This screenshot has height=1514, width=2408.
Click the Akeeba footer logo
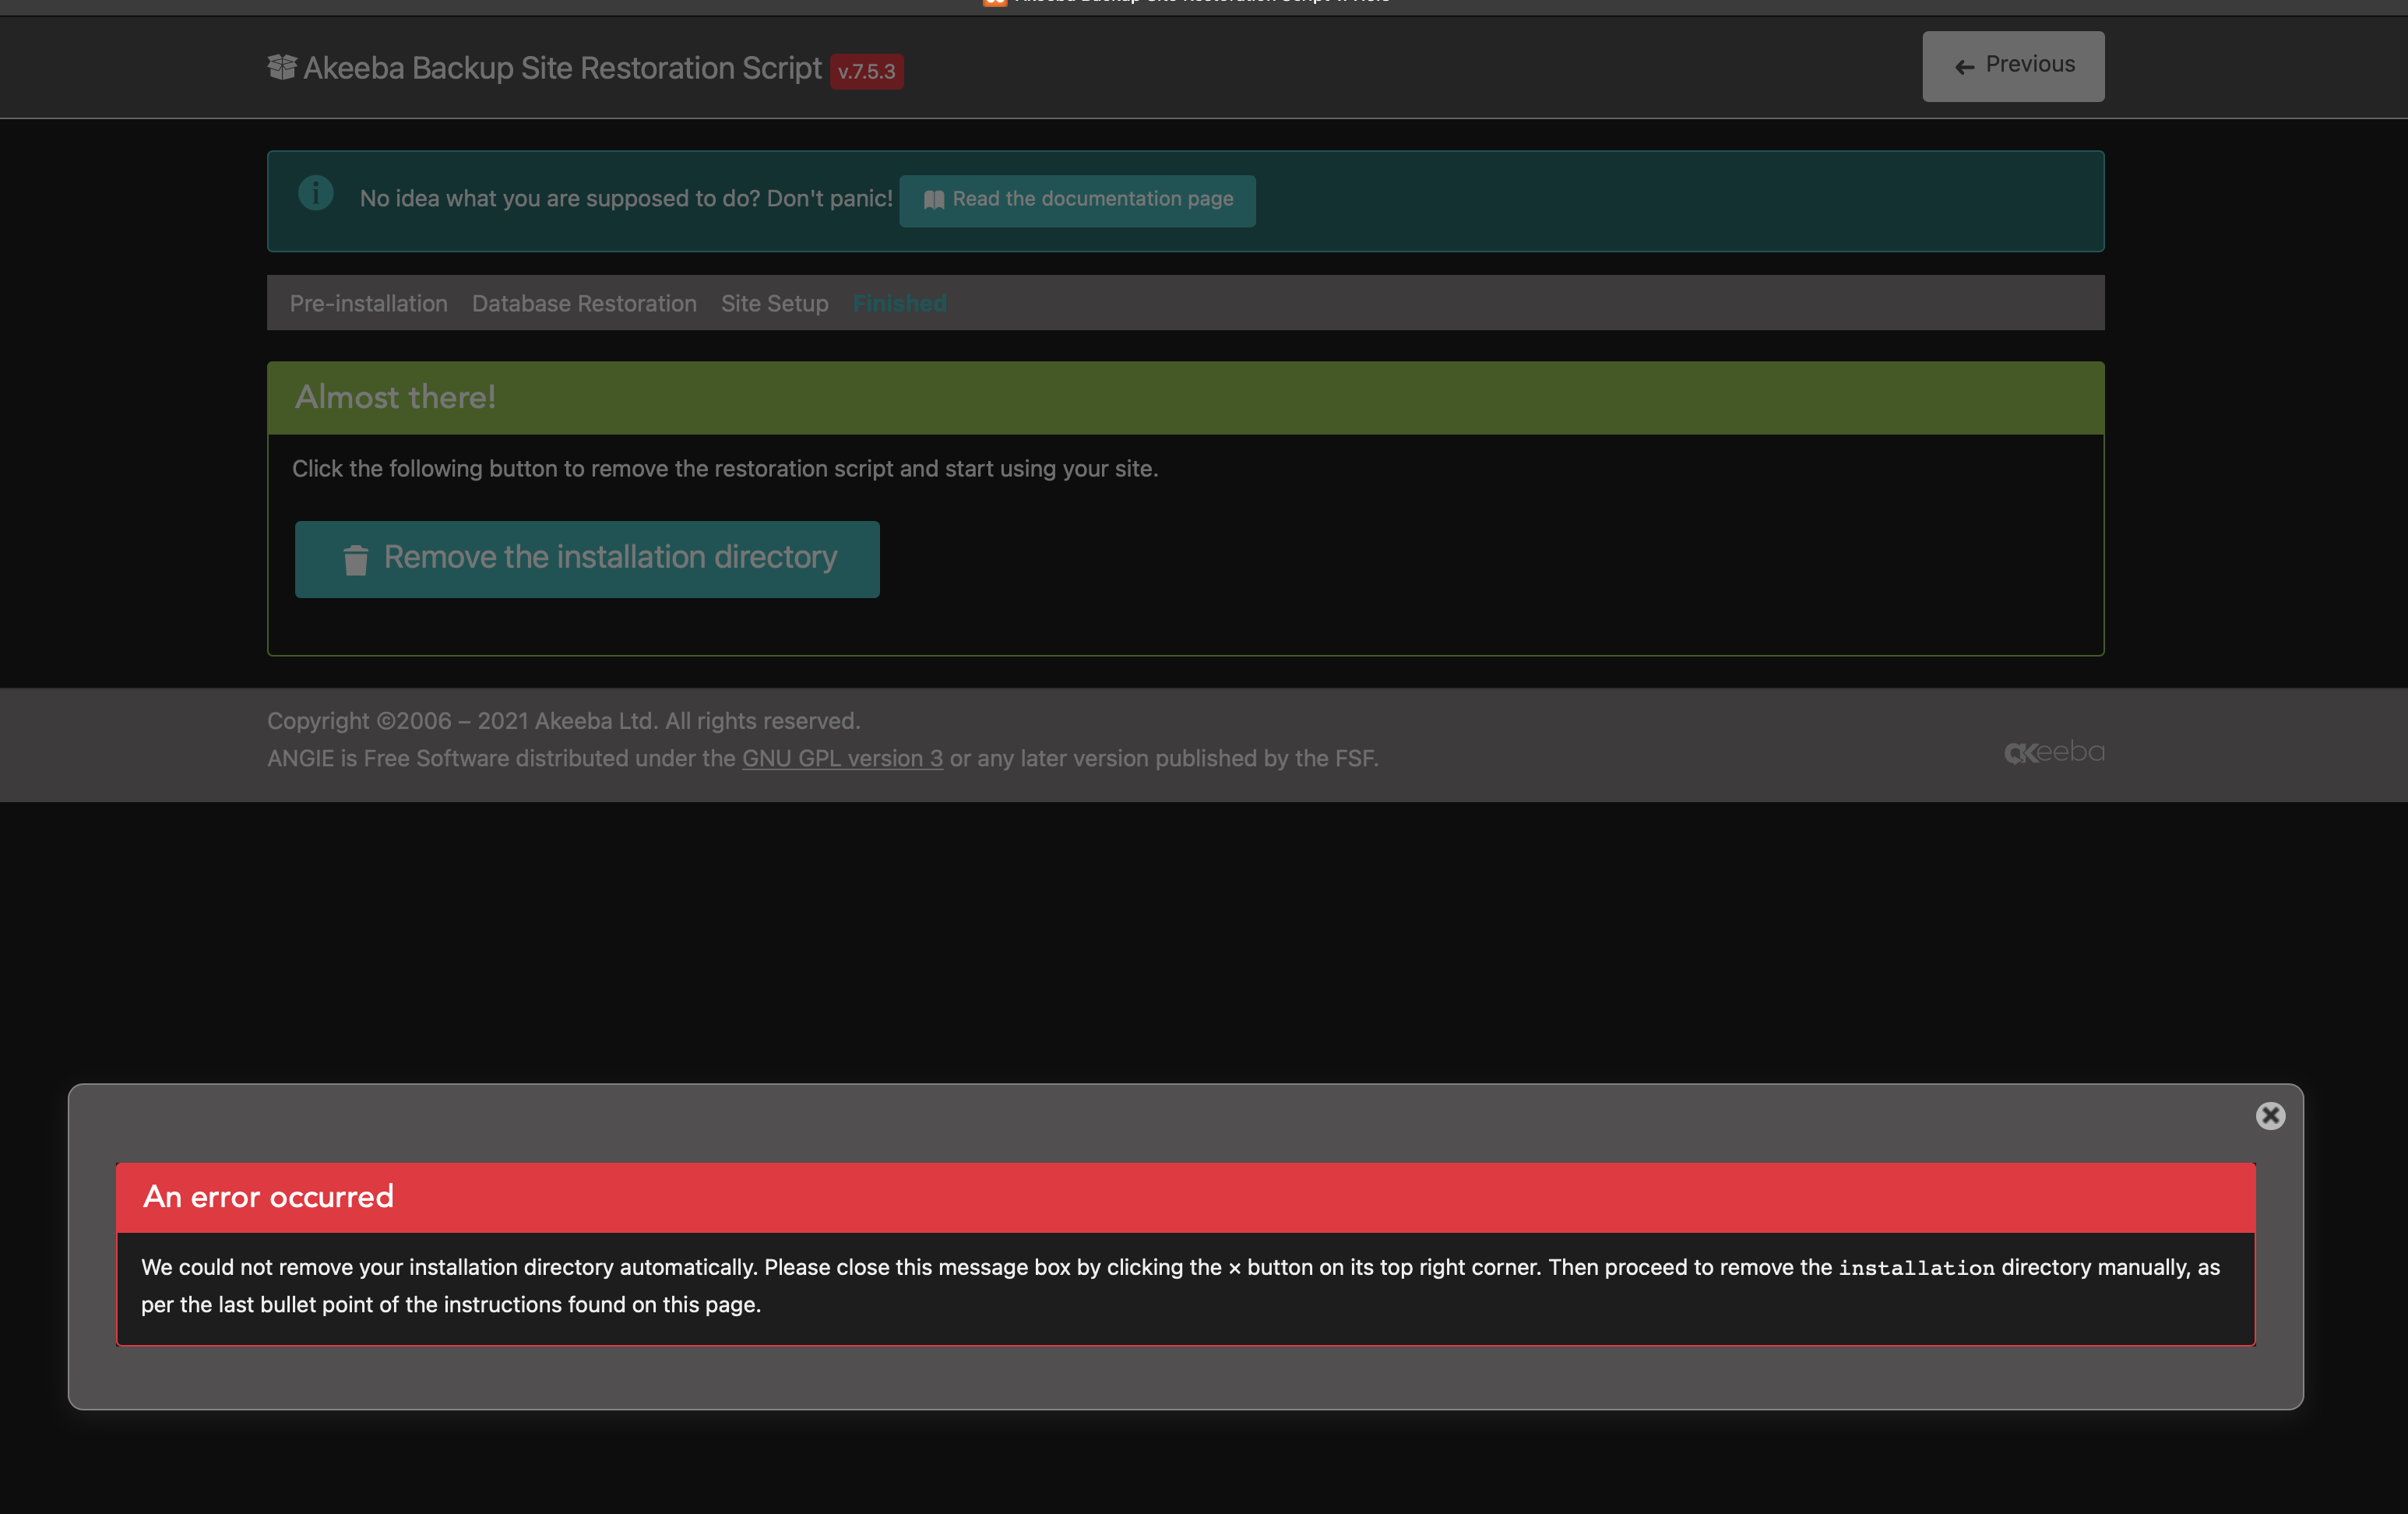[x=2054, y=752]
